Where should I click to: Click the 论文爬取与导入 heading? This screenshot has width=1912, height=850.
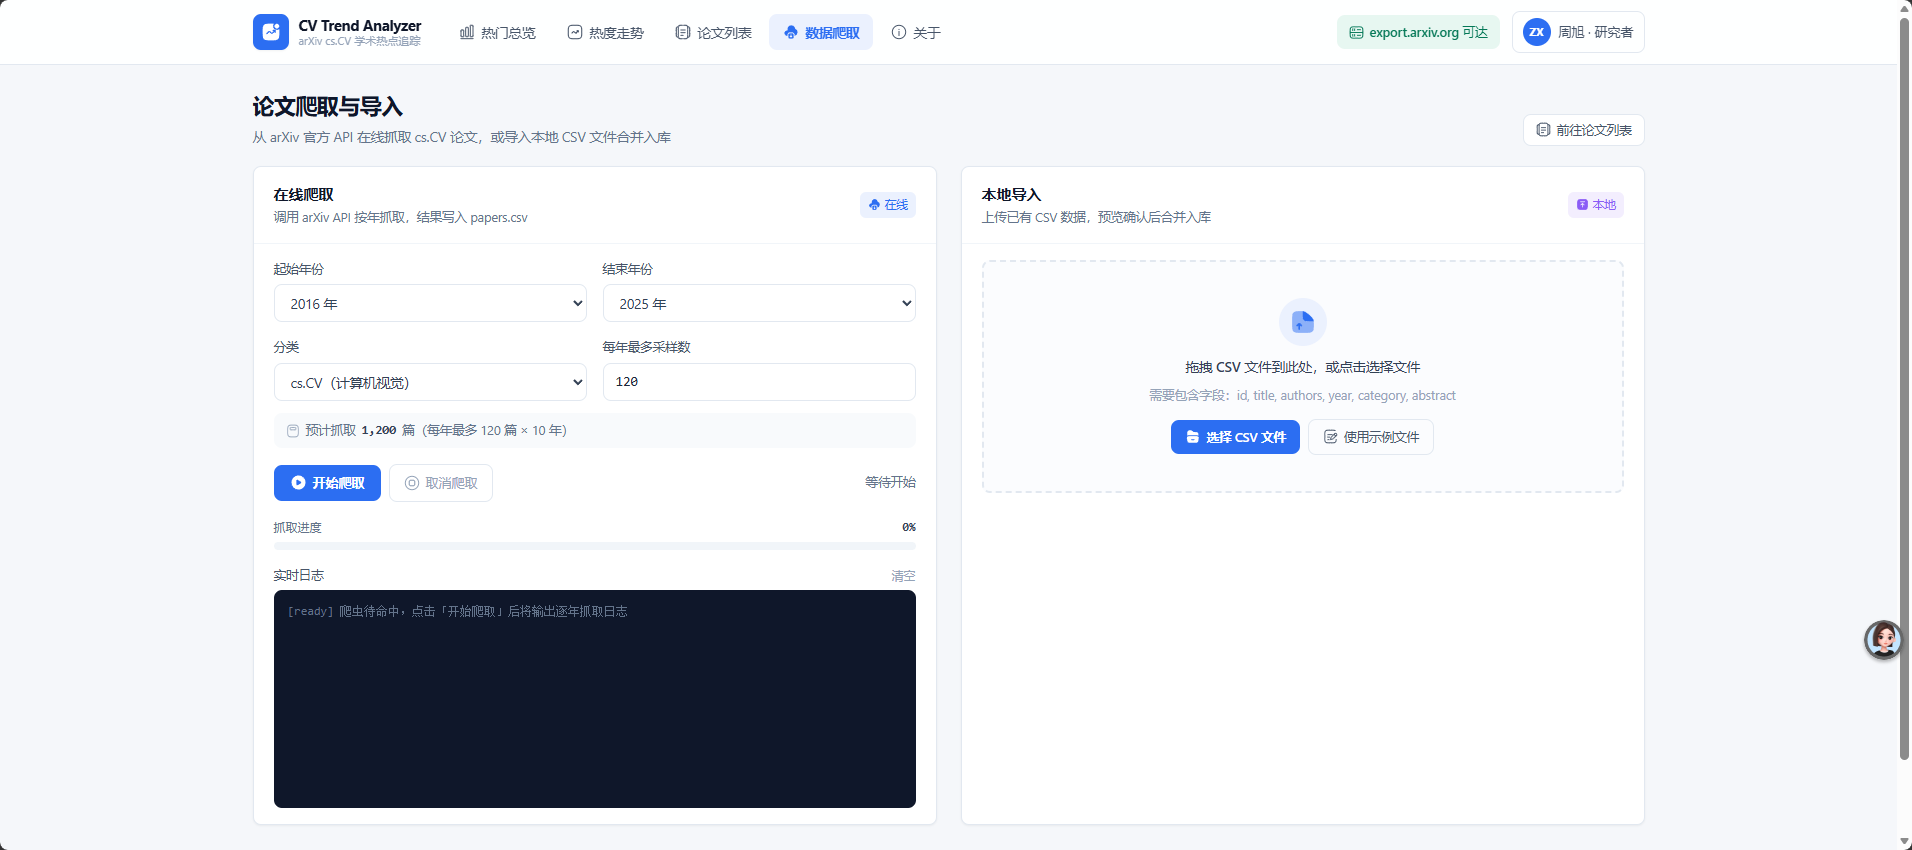point(328,107)
